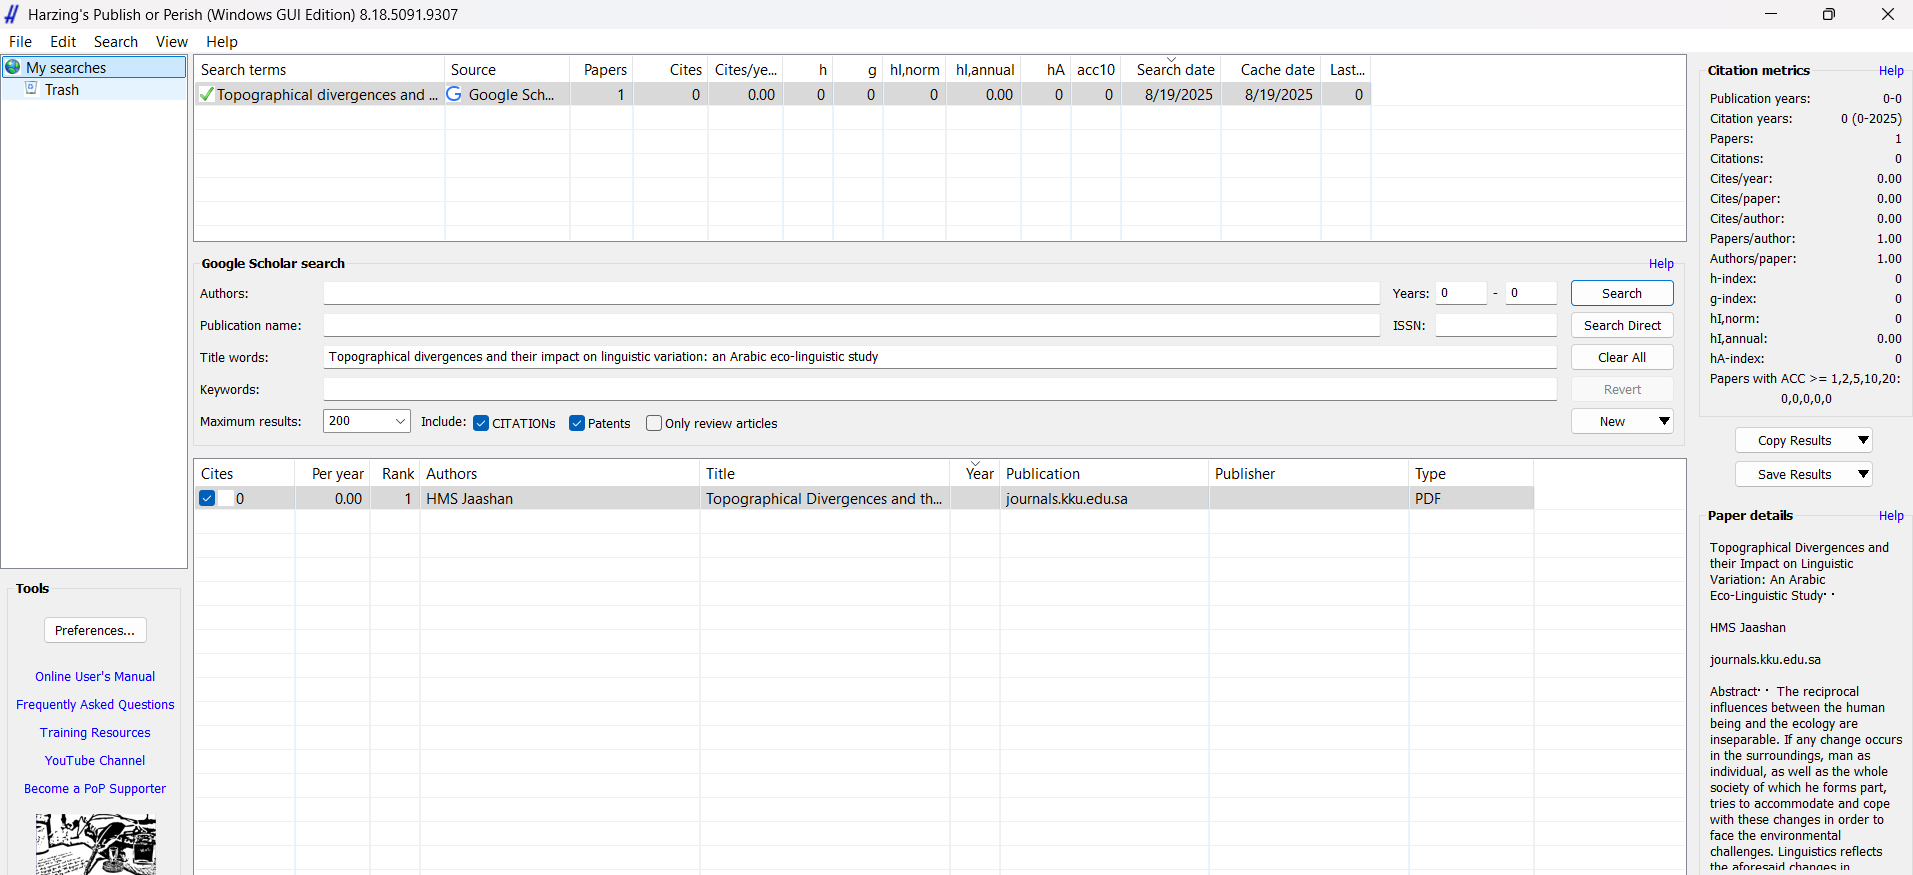Viewport: 1913px width, 875px height.
Task: Toggle the Patents checkbox
Action: (x=577, y=423)
